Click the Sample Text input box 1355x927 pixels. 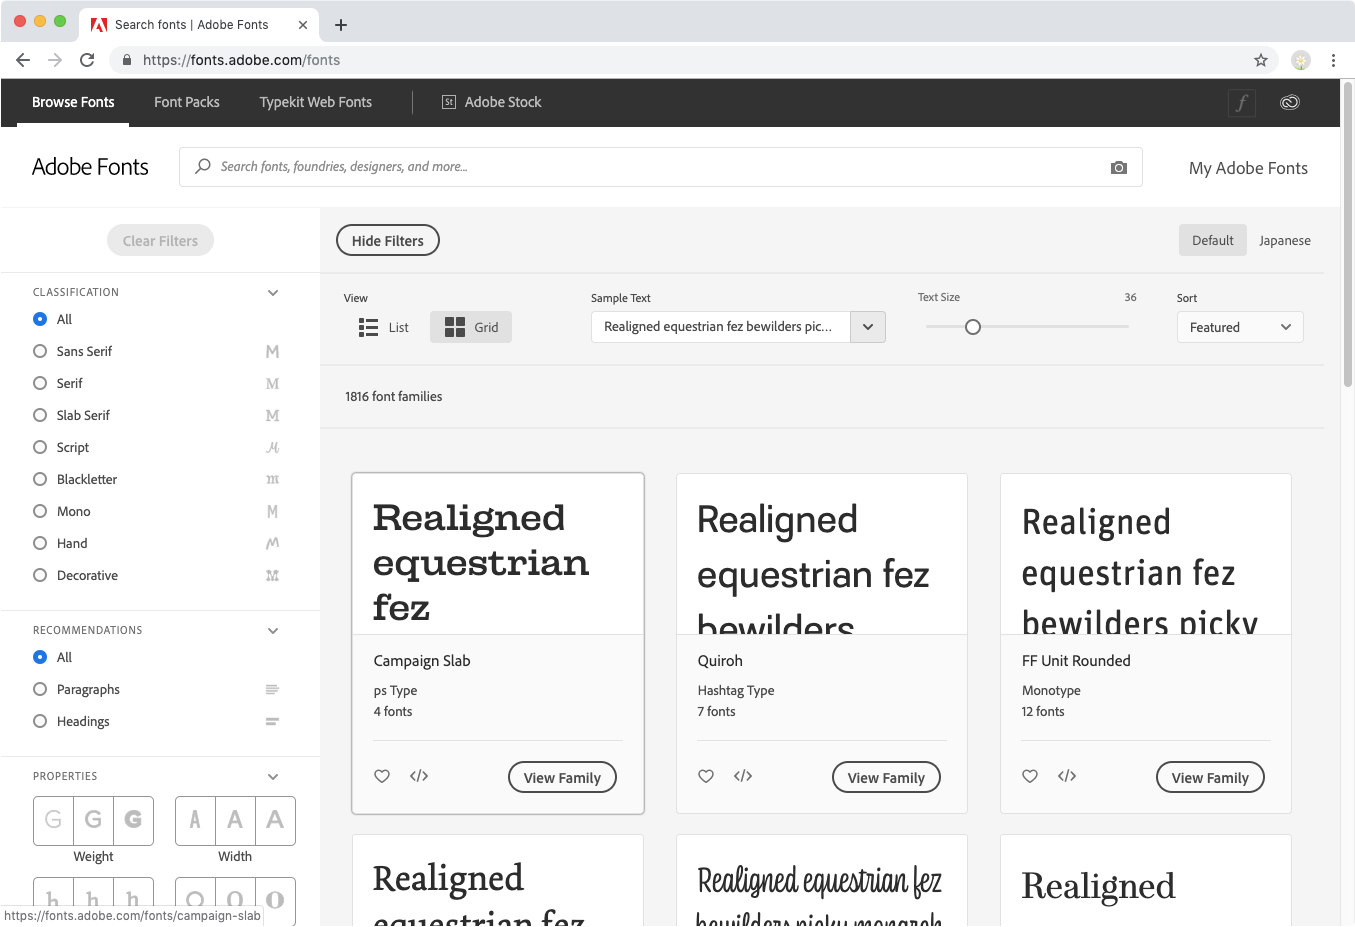pos(721,327)
